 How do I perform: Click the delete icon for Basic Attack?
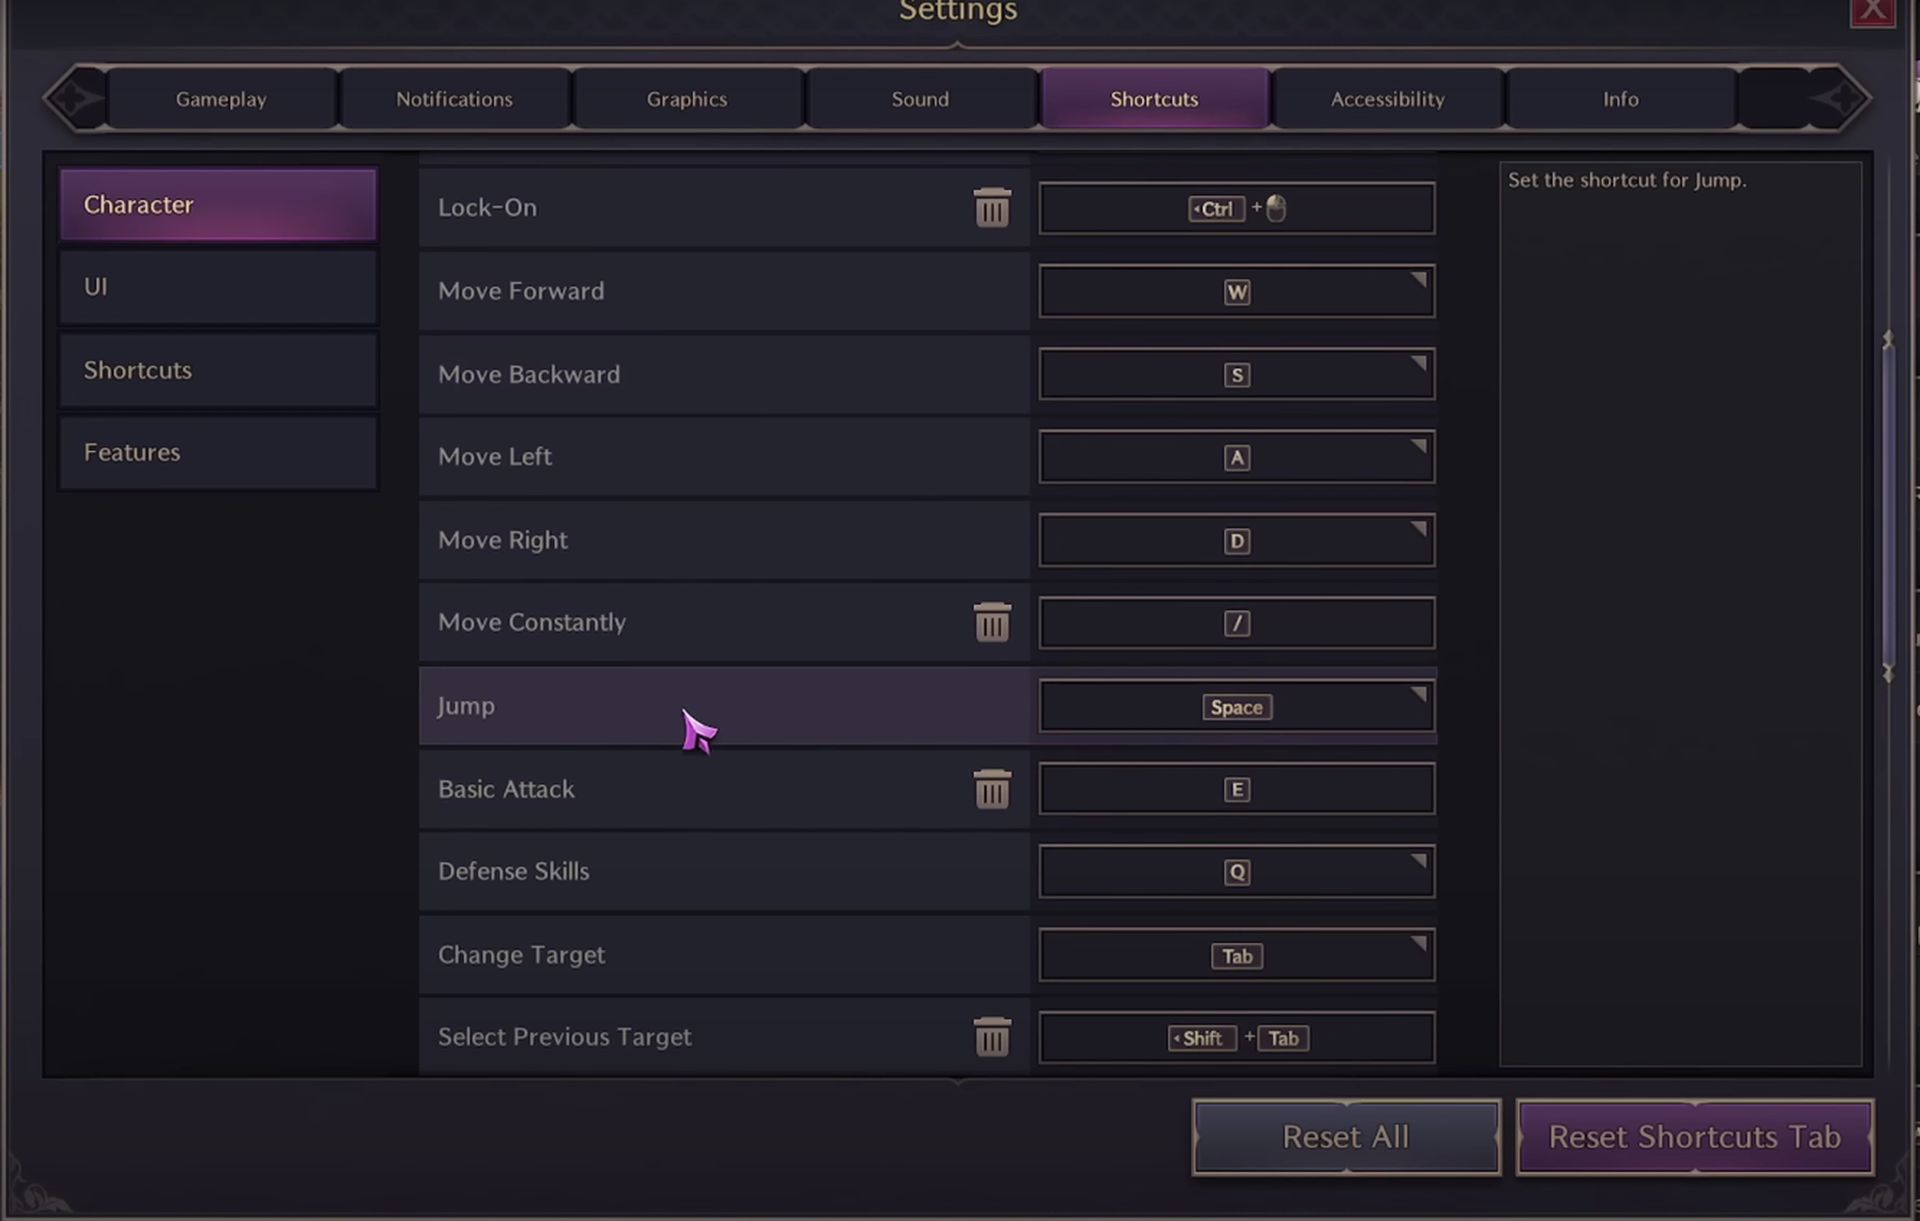point(992,787)
